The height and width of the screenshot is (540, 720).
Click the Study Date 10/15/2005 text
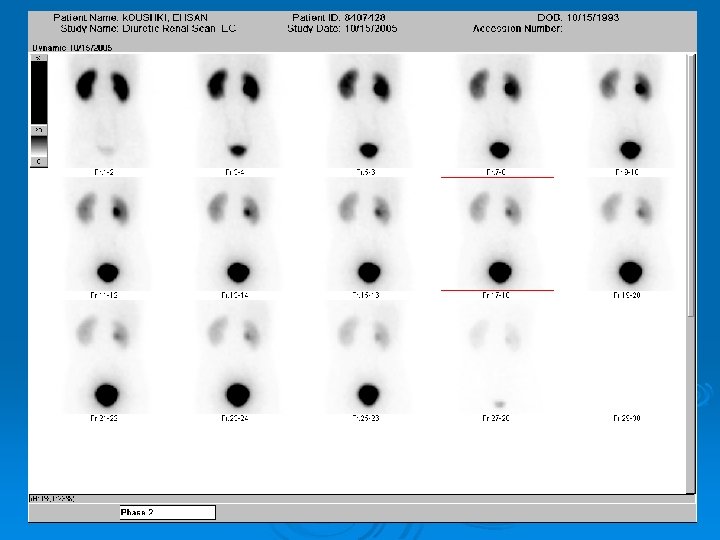pyautogui.click(x=342, y=28)
